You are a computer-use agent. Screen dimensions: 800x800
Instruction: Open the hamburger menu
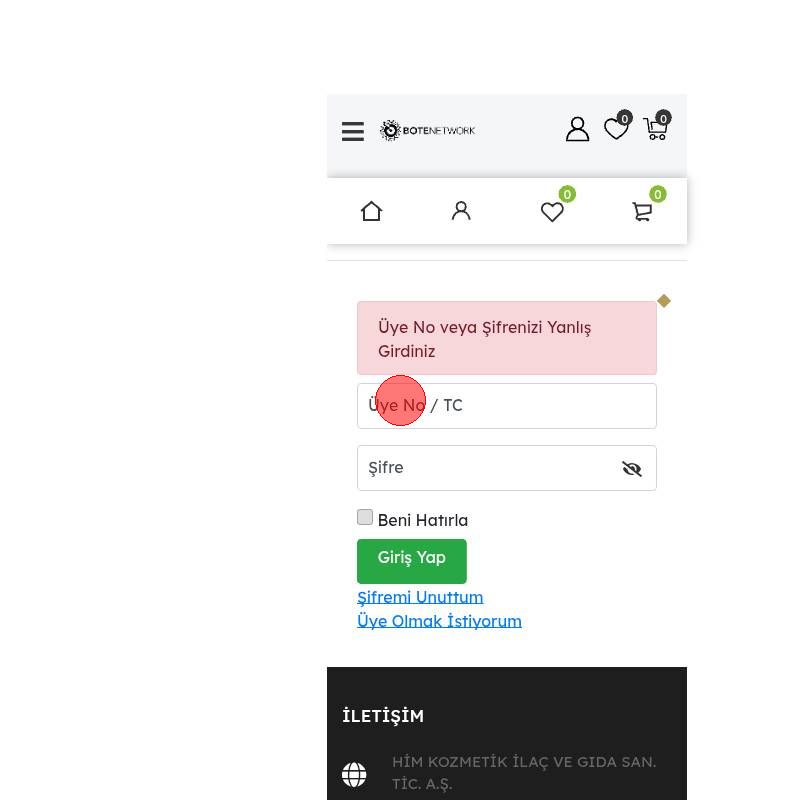tap(353, 131)
